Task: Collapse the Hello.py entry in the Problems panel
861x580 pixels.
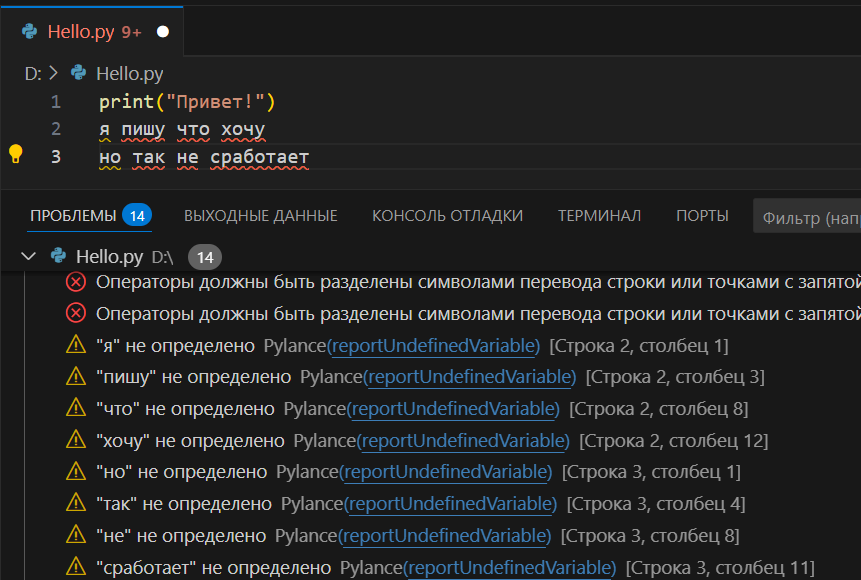Action: coord(28,255)
